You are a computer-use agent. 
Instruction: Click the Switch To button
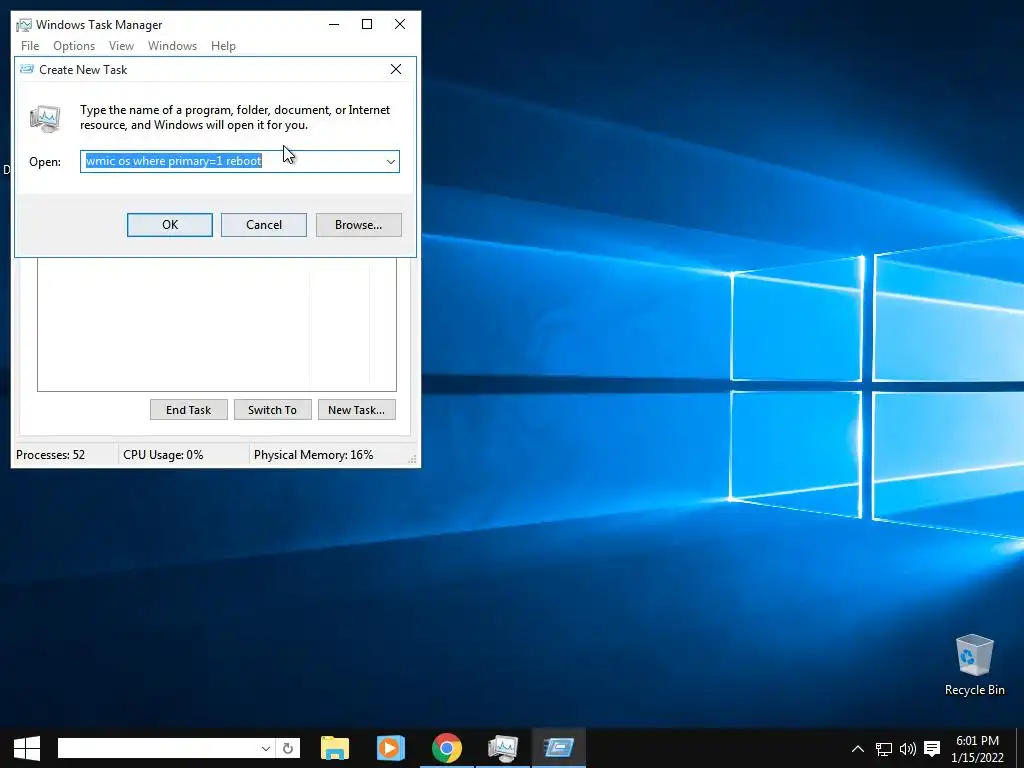pyautogui.click(x=272, y=409)
